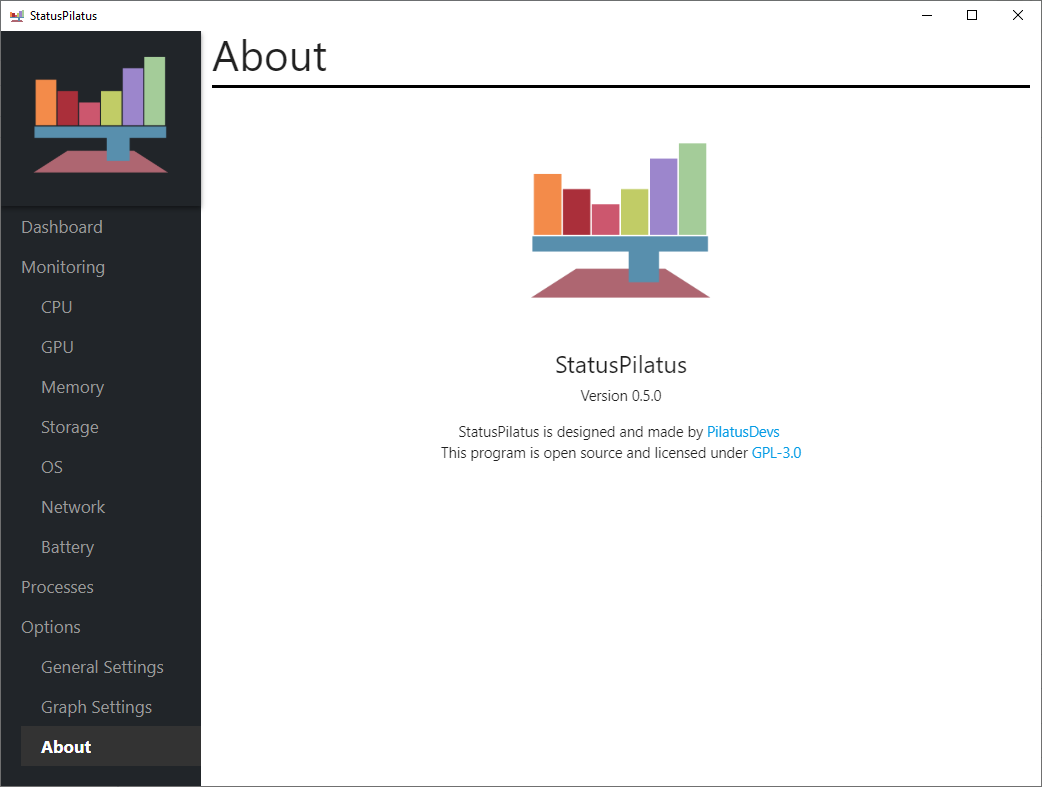Go to the GPU monitoring page
The height and width of the screenshot is (787, 1042).
coord(110,347)
